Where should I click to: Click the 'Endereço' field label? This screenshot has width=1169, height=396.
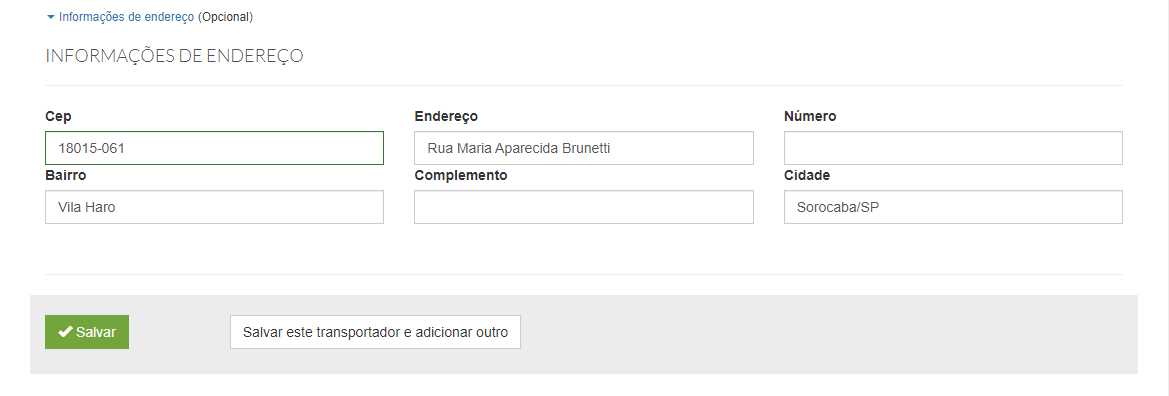tap(446, 116)
